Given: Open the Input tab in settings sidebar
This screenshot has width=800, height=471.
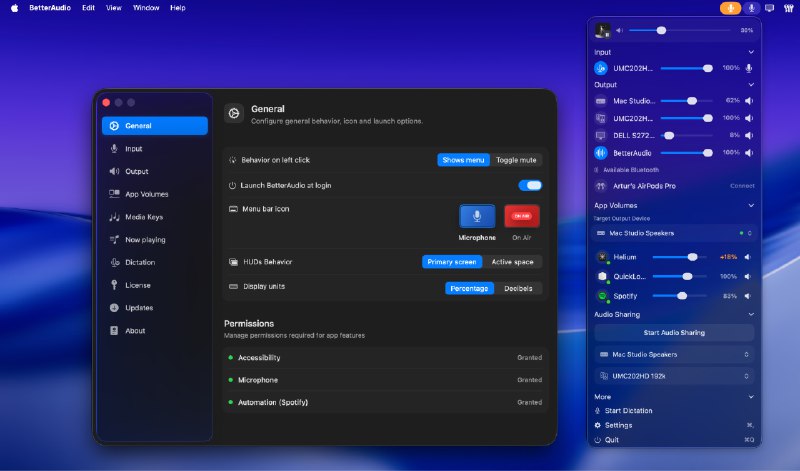Looking at the screenshot, I should click(x=155, y=148).
